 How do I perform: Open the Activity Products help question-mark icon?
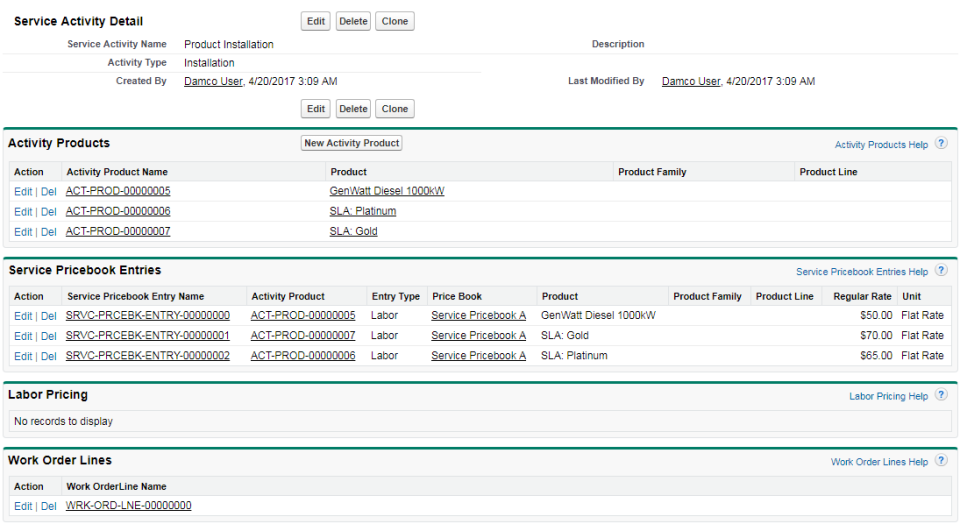(942, 143)
